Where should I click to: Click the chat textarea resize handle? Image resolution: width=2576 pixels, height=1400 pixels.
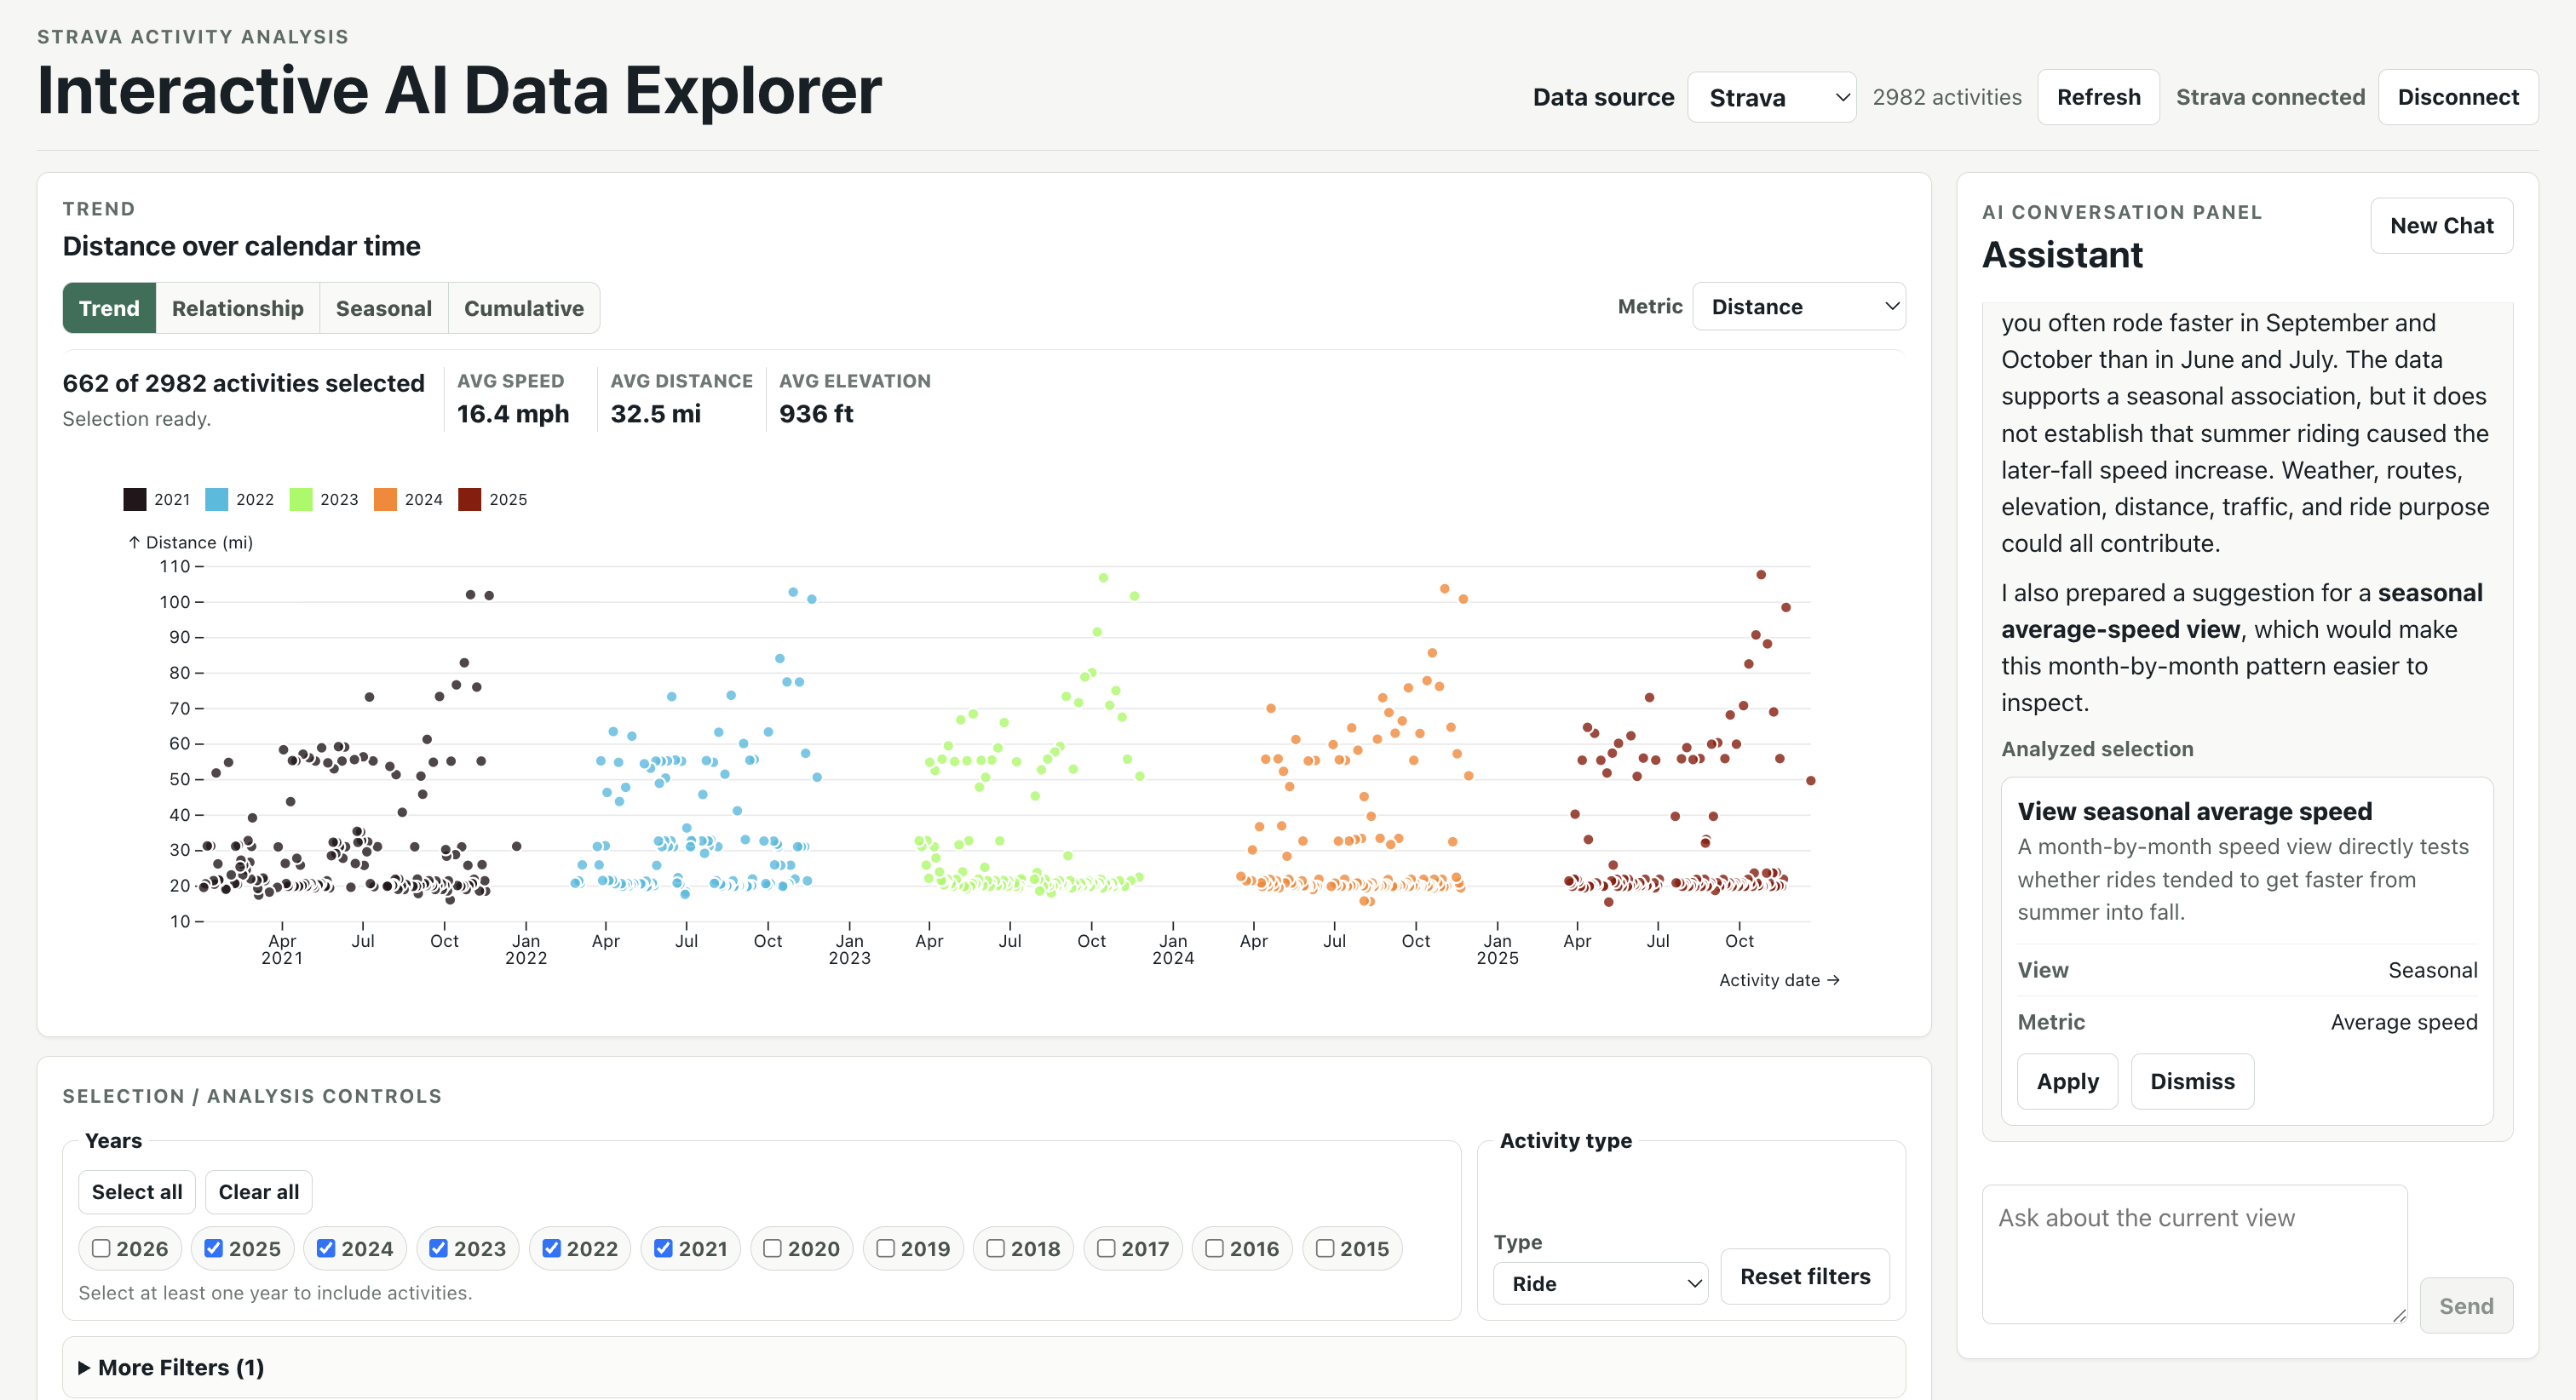tap(2398, 1315)
